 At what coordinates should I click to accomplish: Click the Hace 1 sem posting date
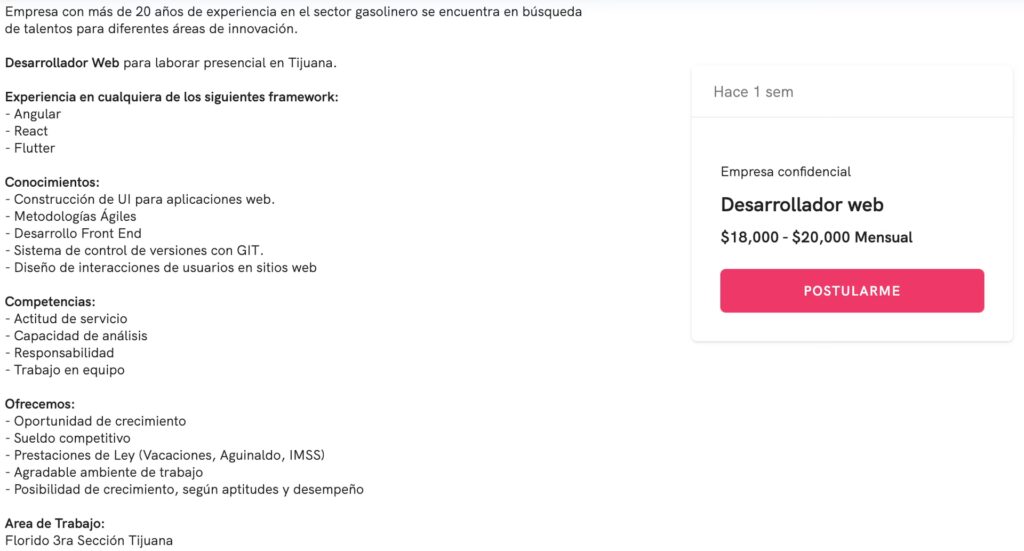[753, 92]
